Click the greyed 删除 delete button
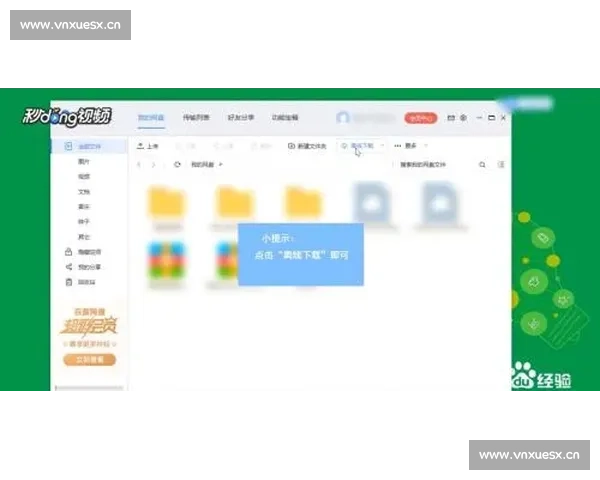Screen dimensions: 600x480 coord(261,146)
